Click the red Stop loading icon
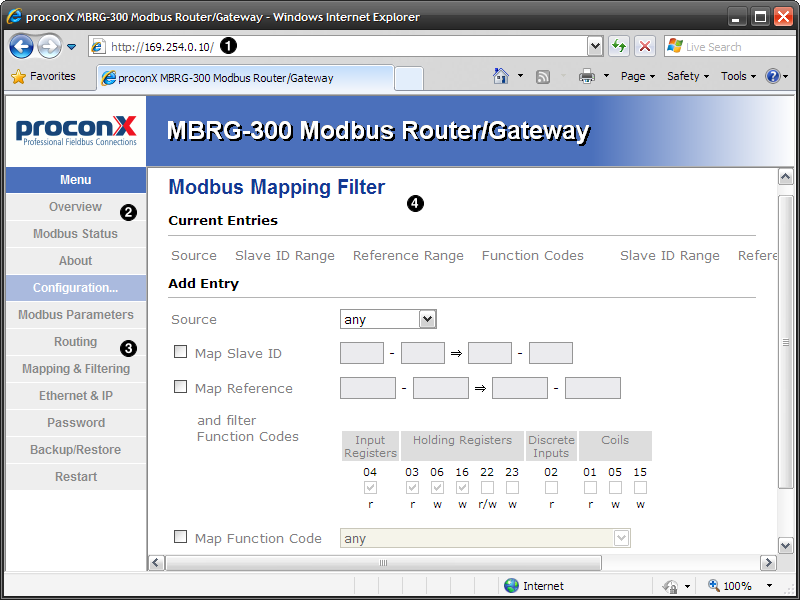800x600 pixels. [x=645, y=47]
